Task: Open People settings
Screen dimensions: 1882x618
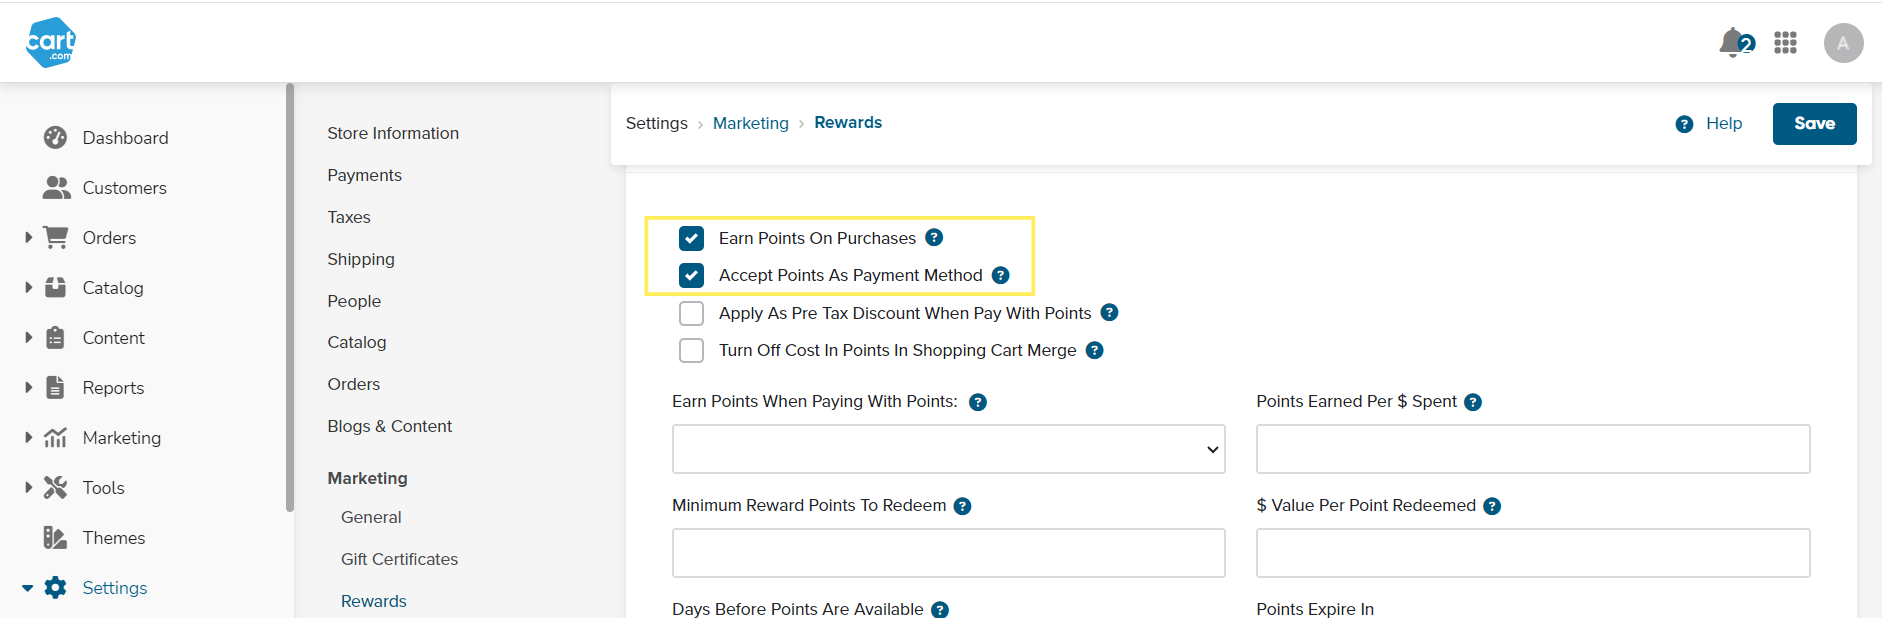Action: [354, 301]
